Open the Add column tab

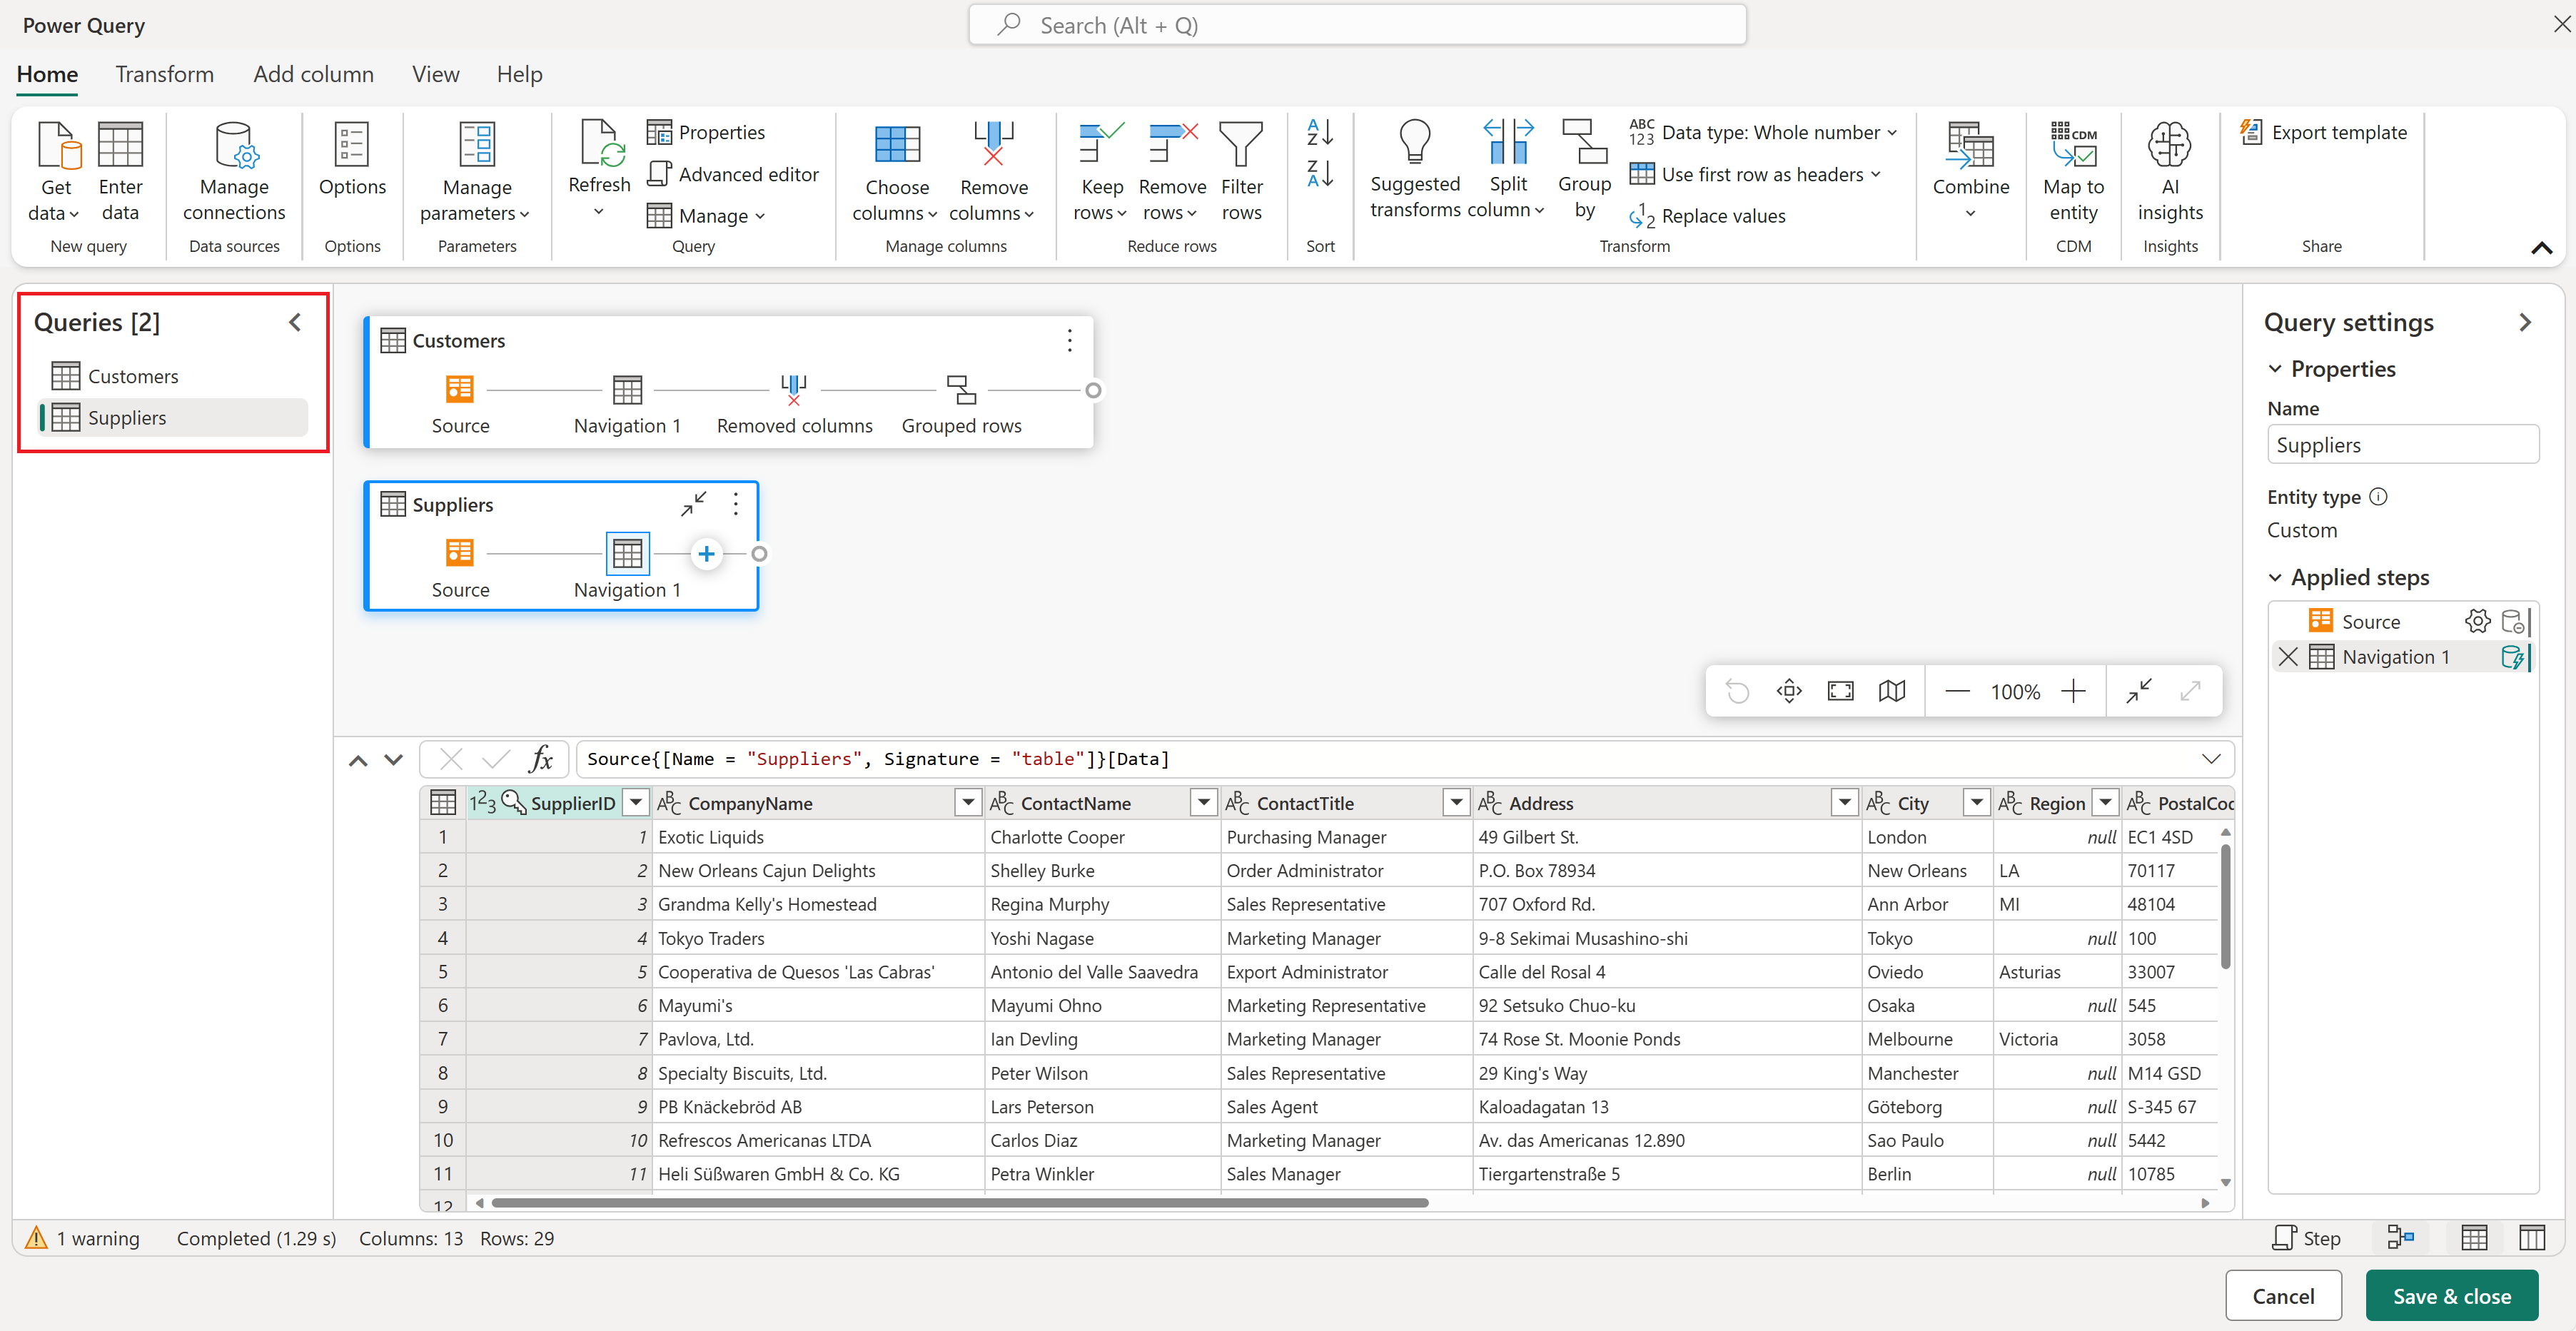(313, 74)
